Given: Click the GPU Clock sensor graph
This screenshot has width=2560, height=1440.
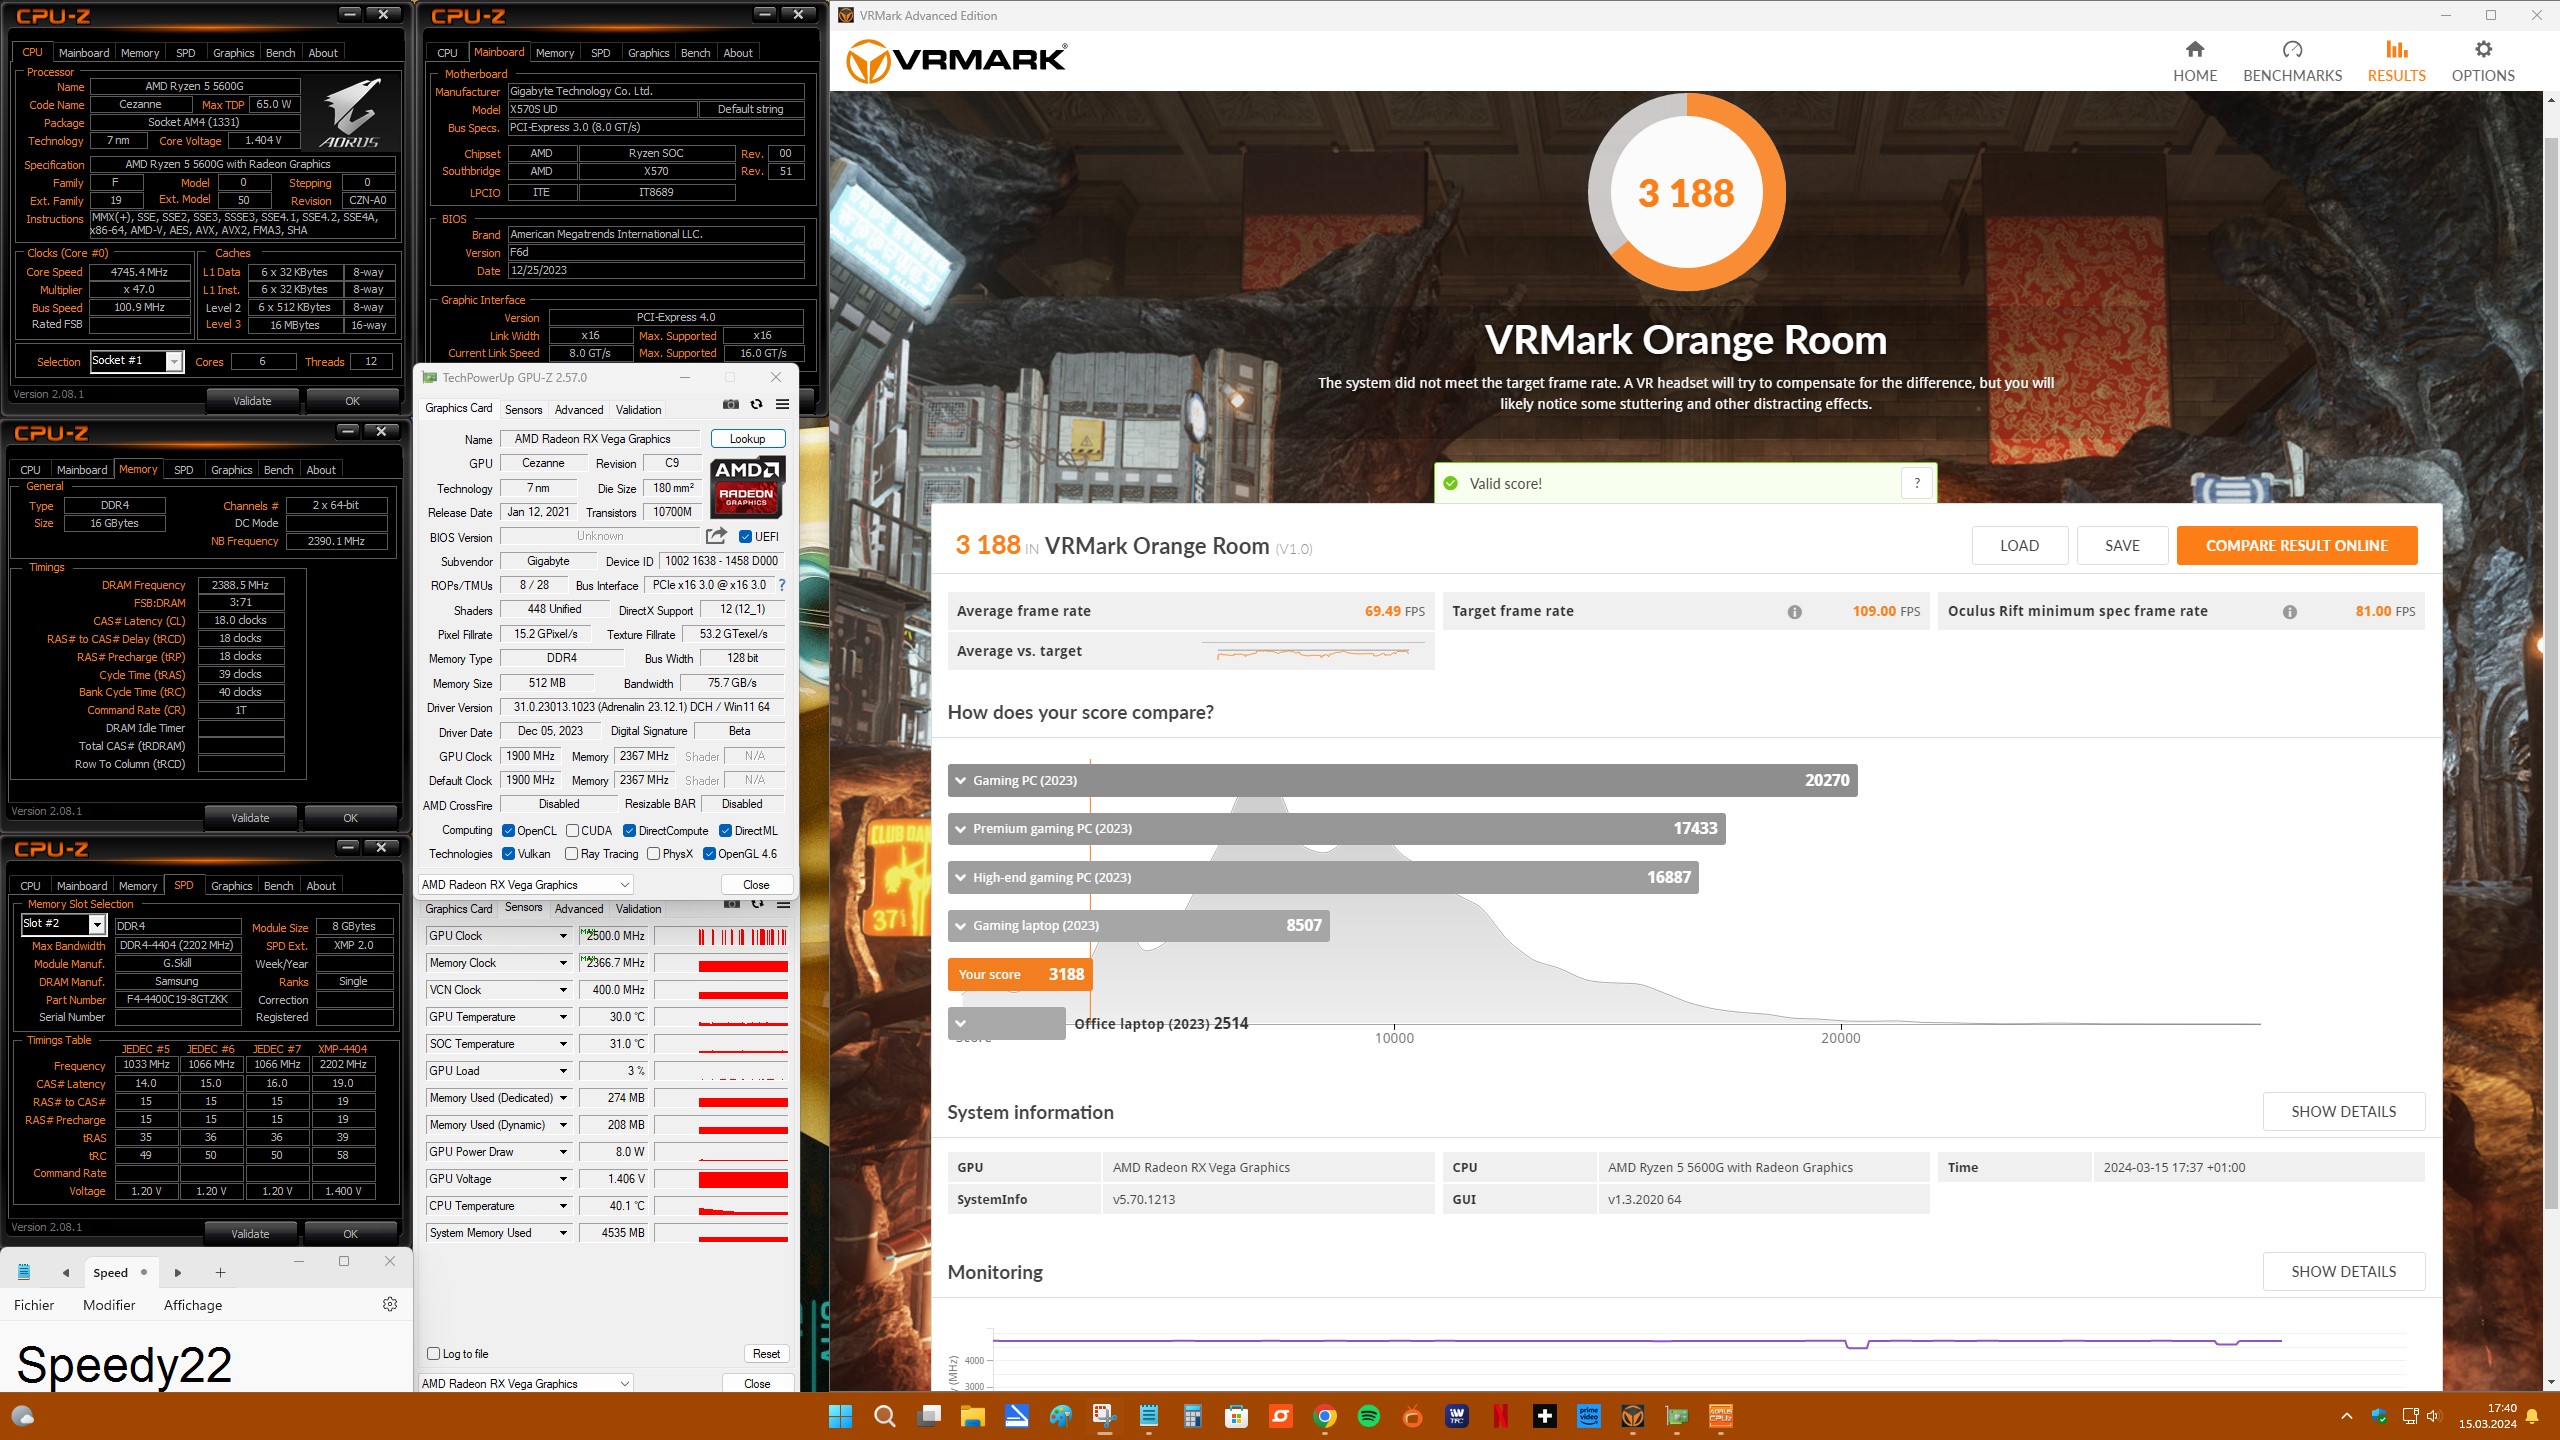Looking at the screenshot, I should click(720, 936).
